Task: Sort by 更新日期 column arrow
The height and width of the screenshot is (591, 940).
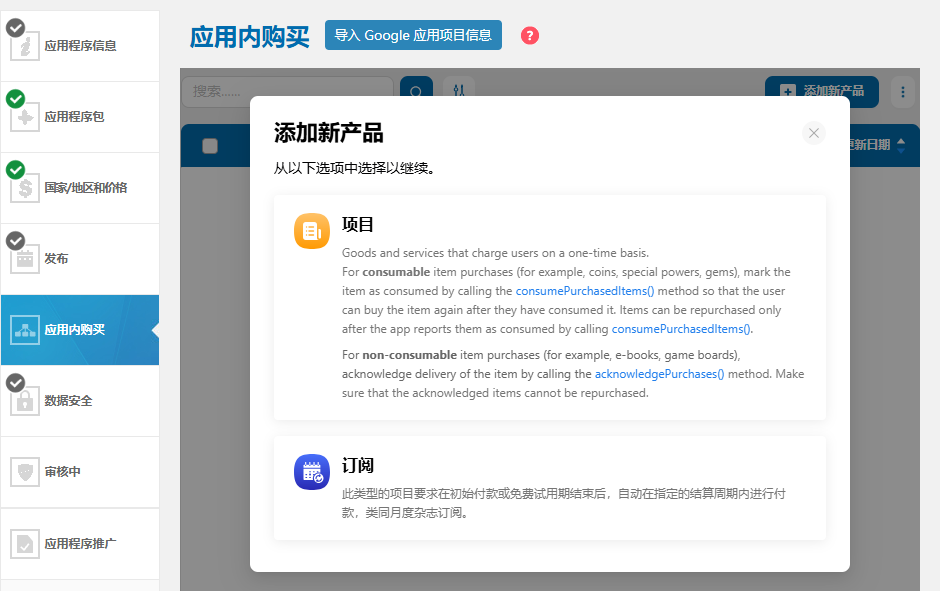Action: click(901, 145)
